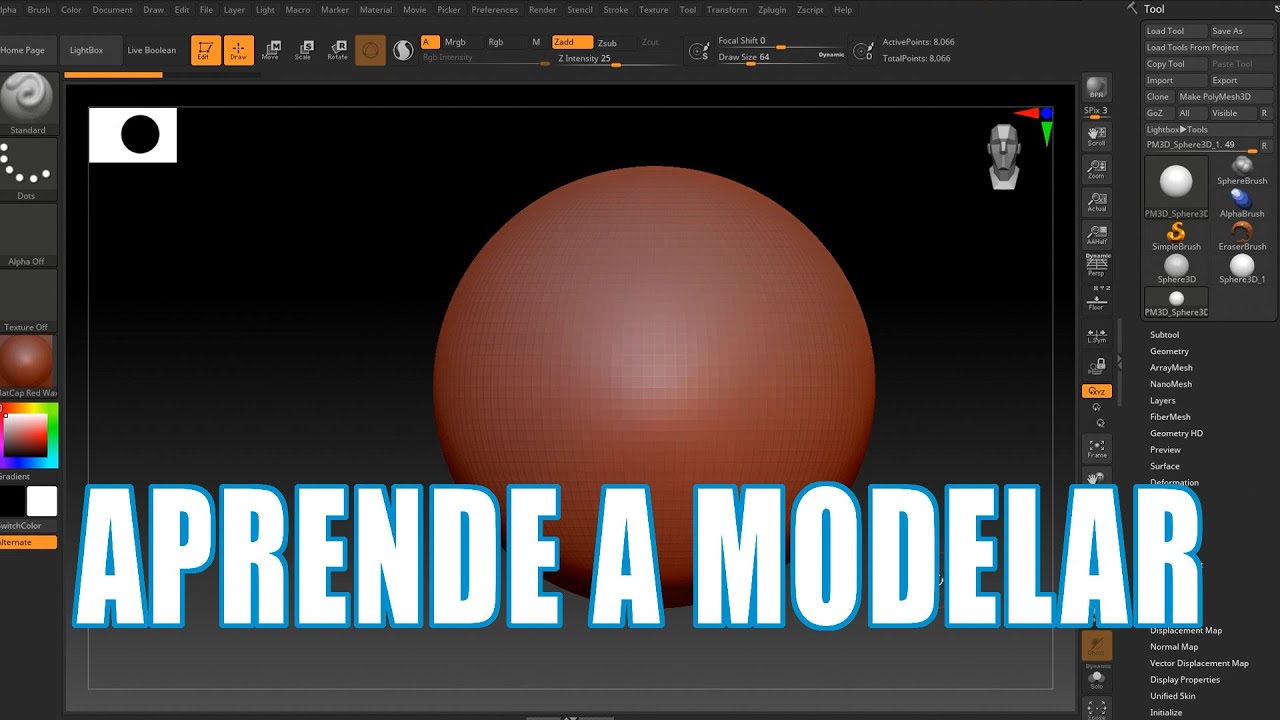This screenshot has width=1280, height=720.
Task: Expand the Display Properties section
Action: pyautogui.click(x=1185, y=680)
